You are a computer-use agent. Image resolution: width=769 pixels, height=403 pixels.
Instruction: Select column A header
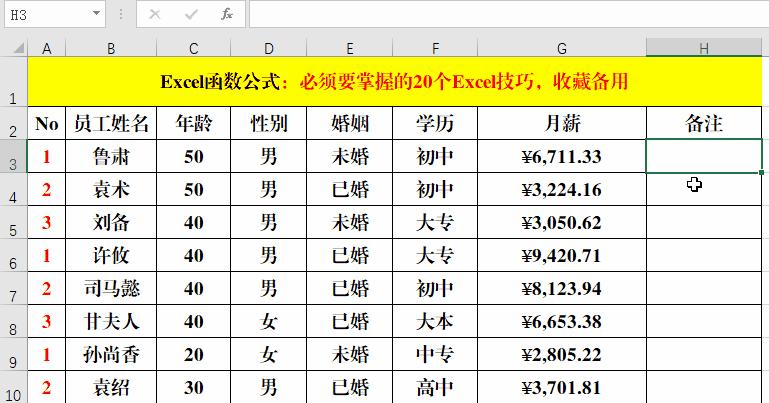47,49
